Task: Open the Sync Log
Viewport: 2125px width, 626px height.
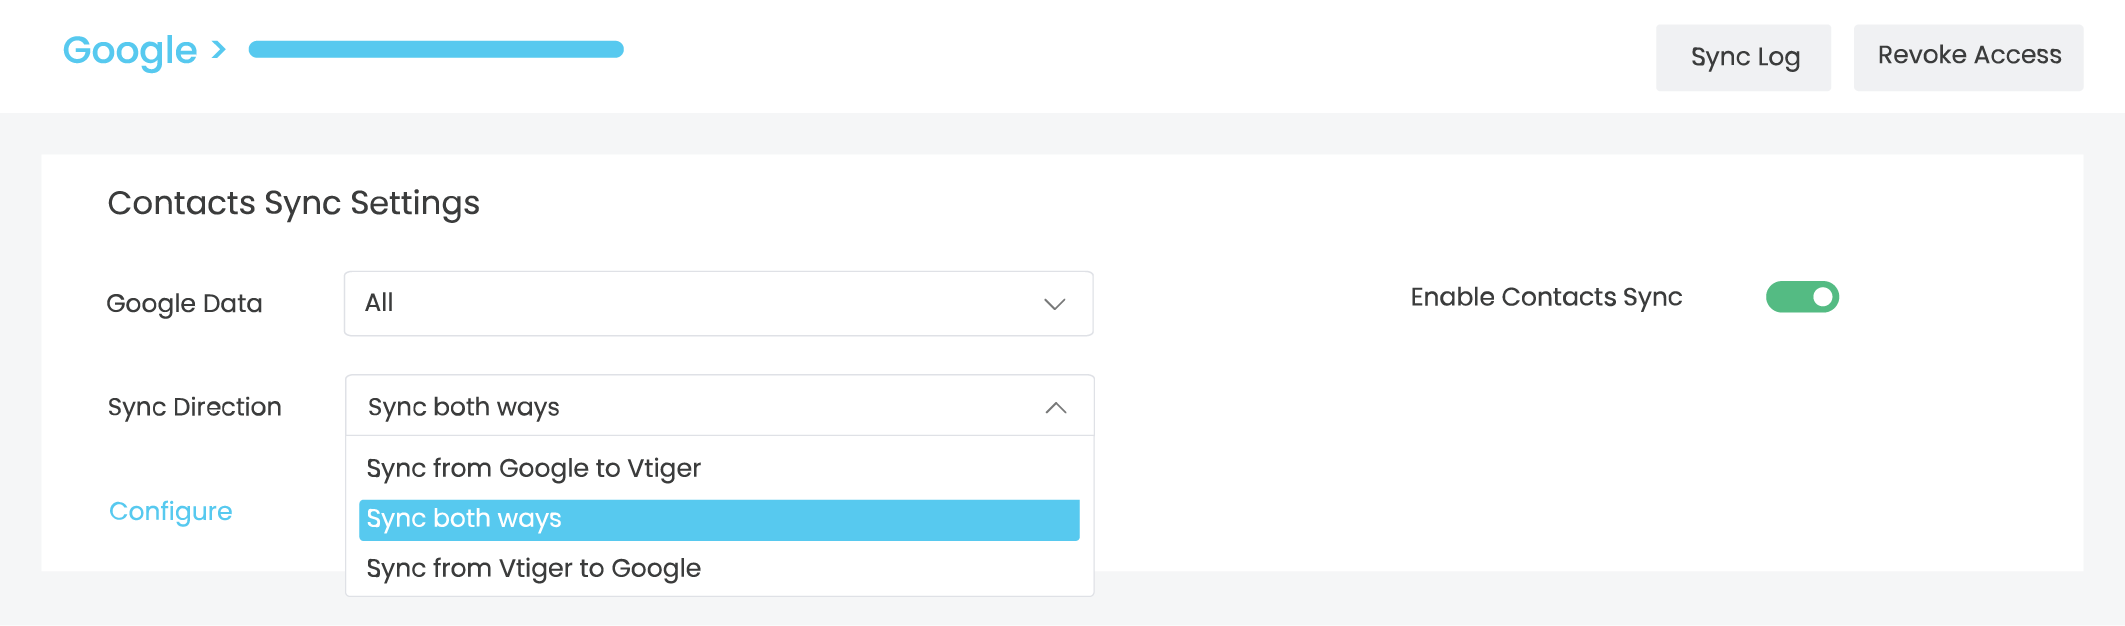Action: click(x=1743, y=57)
